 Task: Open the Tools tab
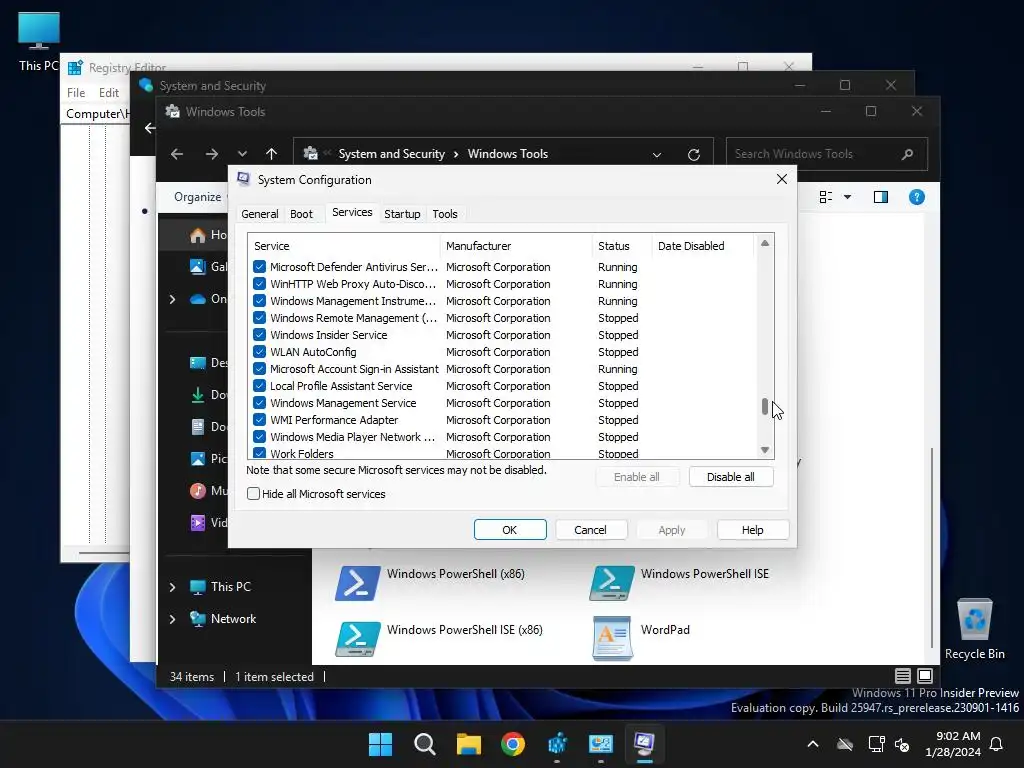(x=445, y=214)
